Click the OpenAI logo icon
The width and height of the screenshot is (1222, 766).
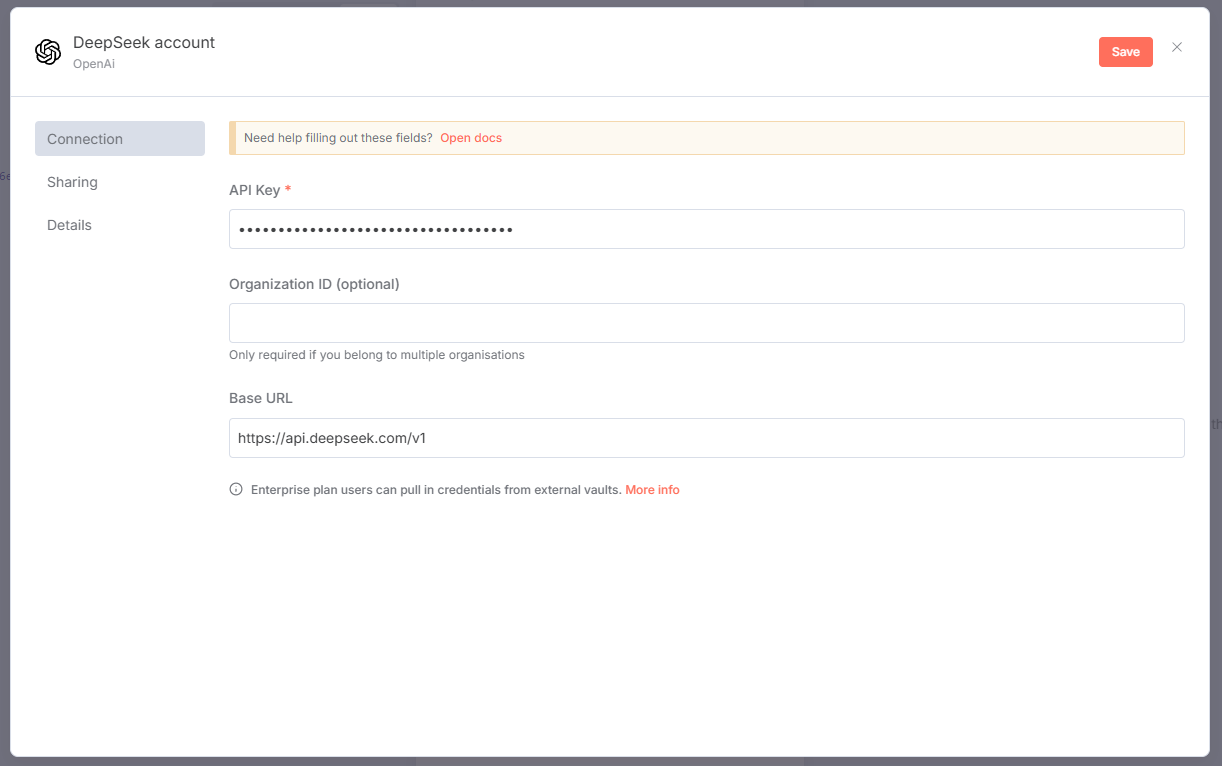[x=48, y=52]
